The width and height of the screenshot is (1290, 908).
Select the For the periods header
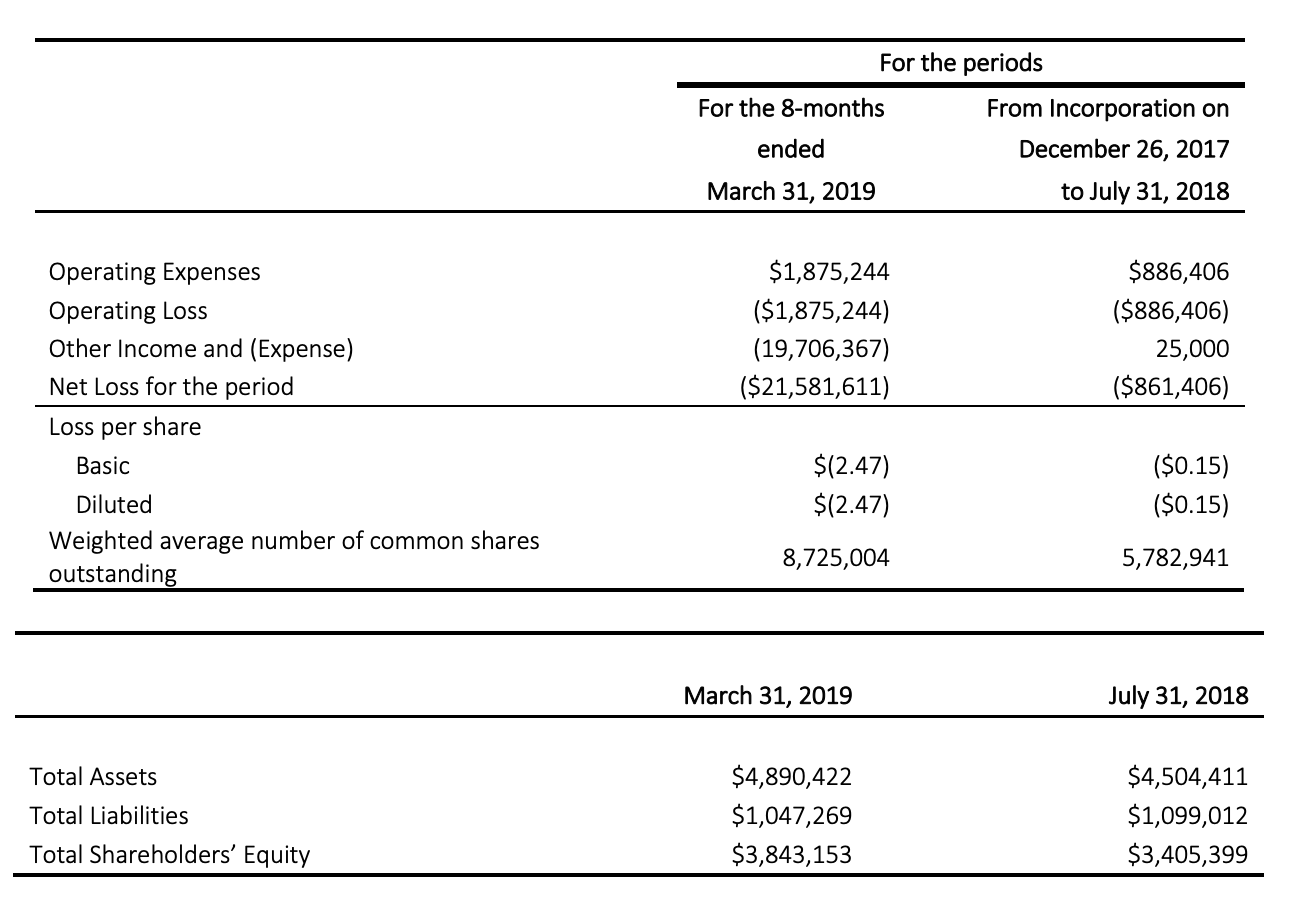960,63
